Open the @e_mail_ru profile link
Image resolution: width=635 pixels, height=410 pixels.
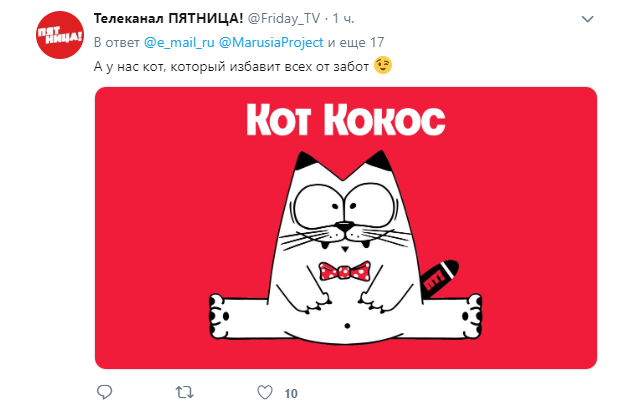click(179, 43)
